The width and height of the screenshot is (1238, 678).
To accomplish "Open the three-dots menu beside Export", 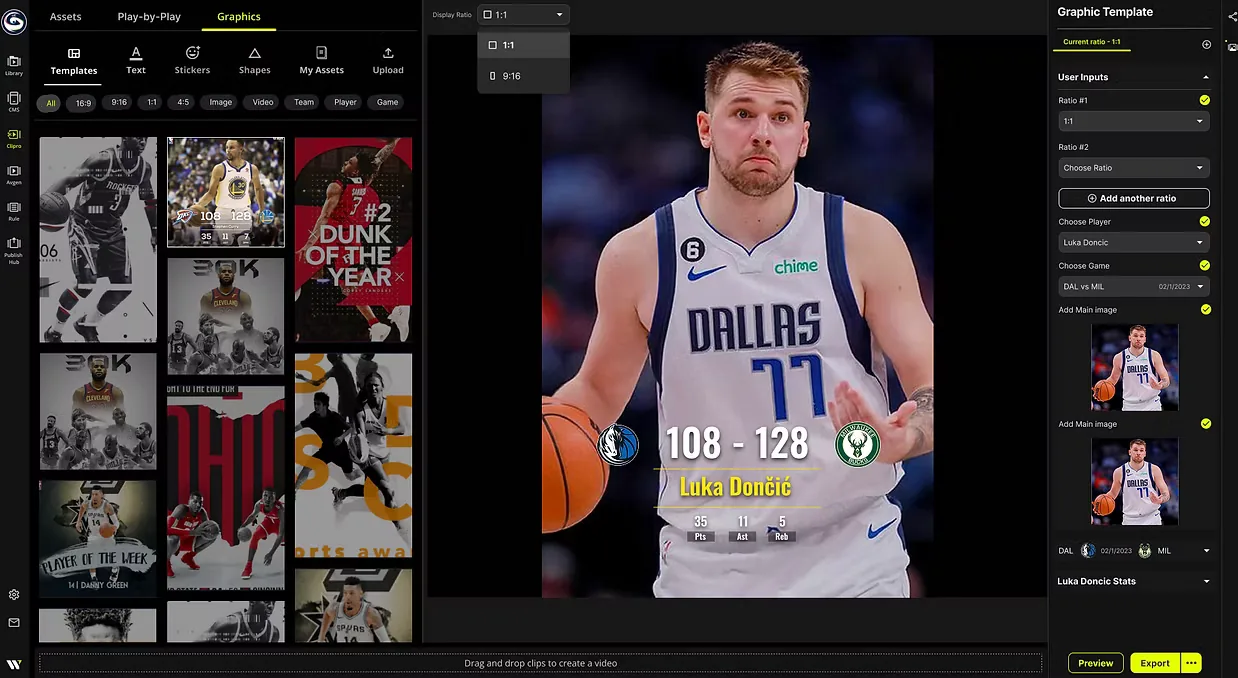I will pyautogui.click(x=1191, y=663).
